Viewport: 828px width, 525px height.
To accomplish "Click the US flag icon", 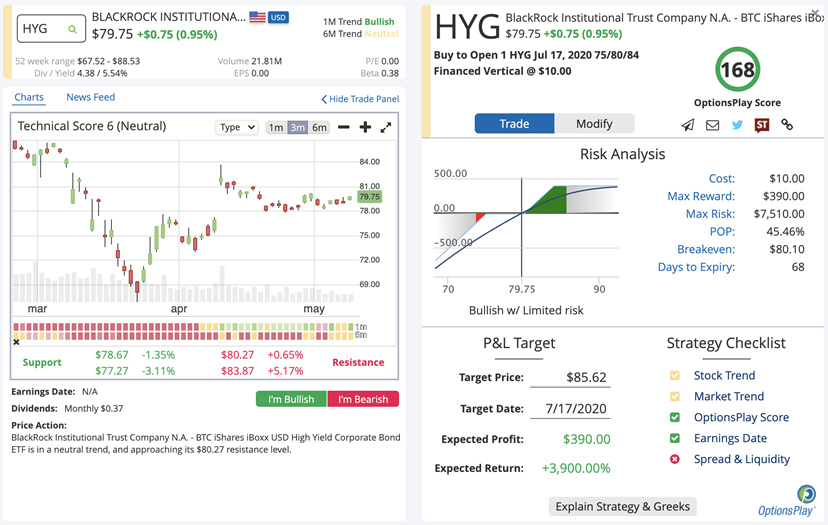I will click(257, 17).
